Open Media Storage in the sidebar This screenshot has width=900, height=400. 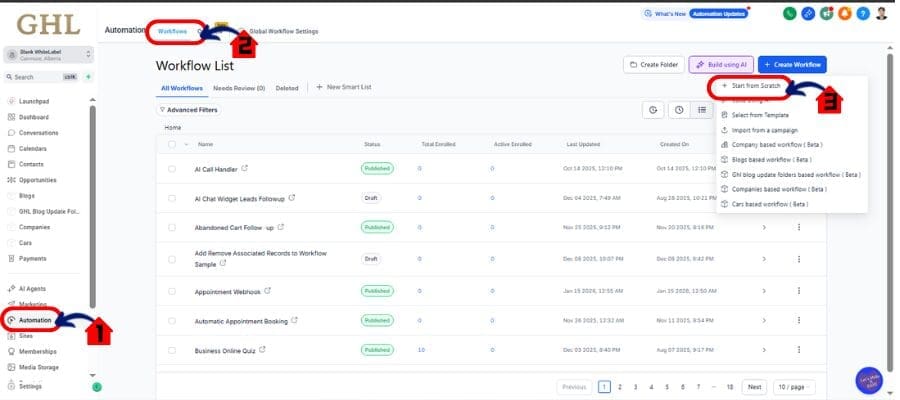click(x=38, y=367)
